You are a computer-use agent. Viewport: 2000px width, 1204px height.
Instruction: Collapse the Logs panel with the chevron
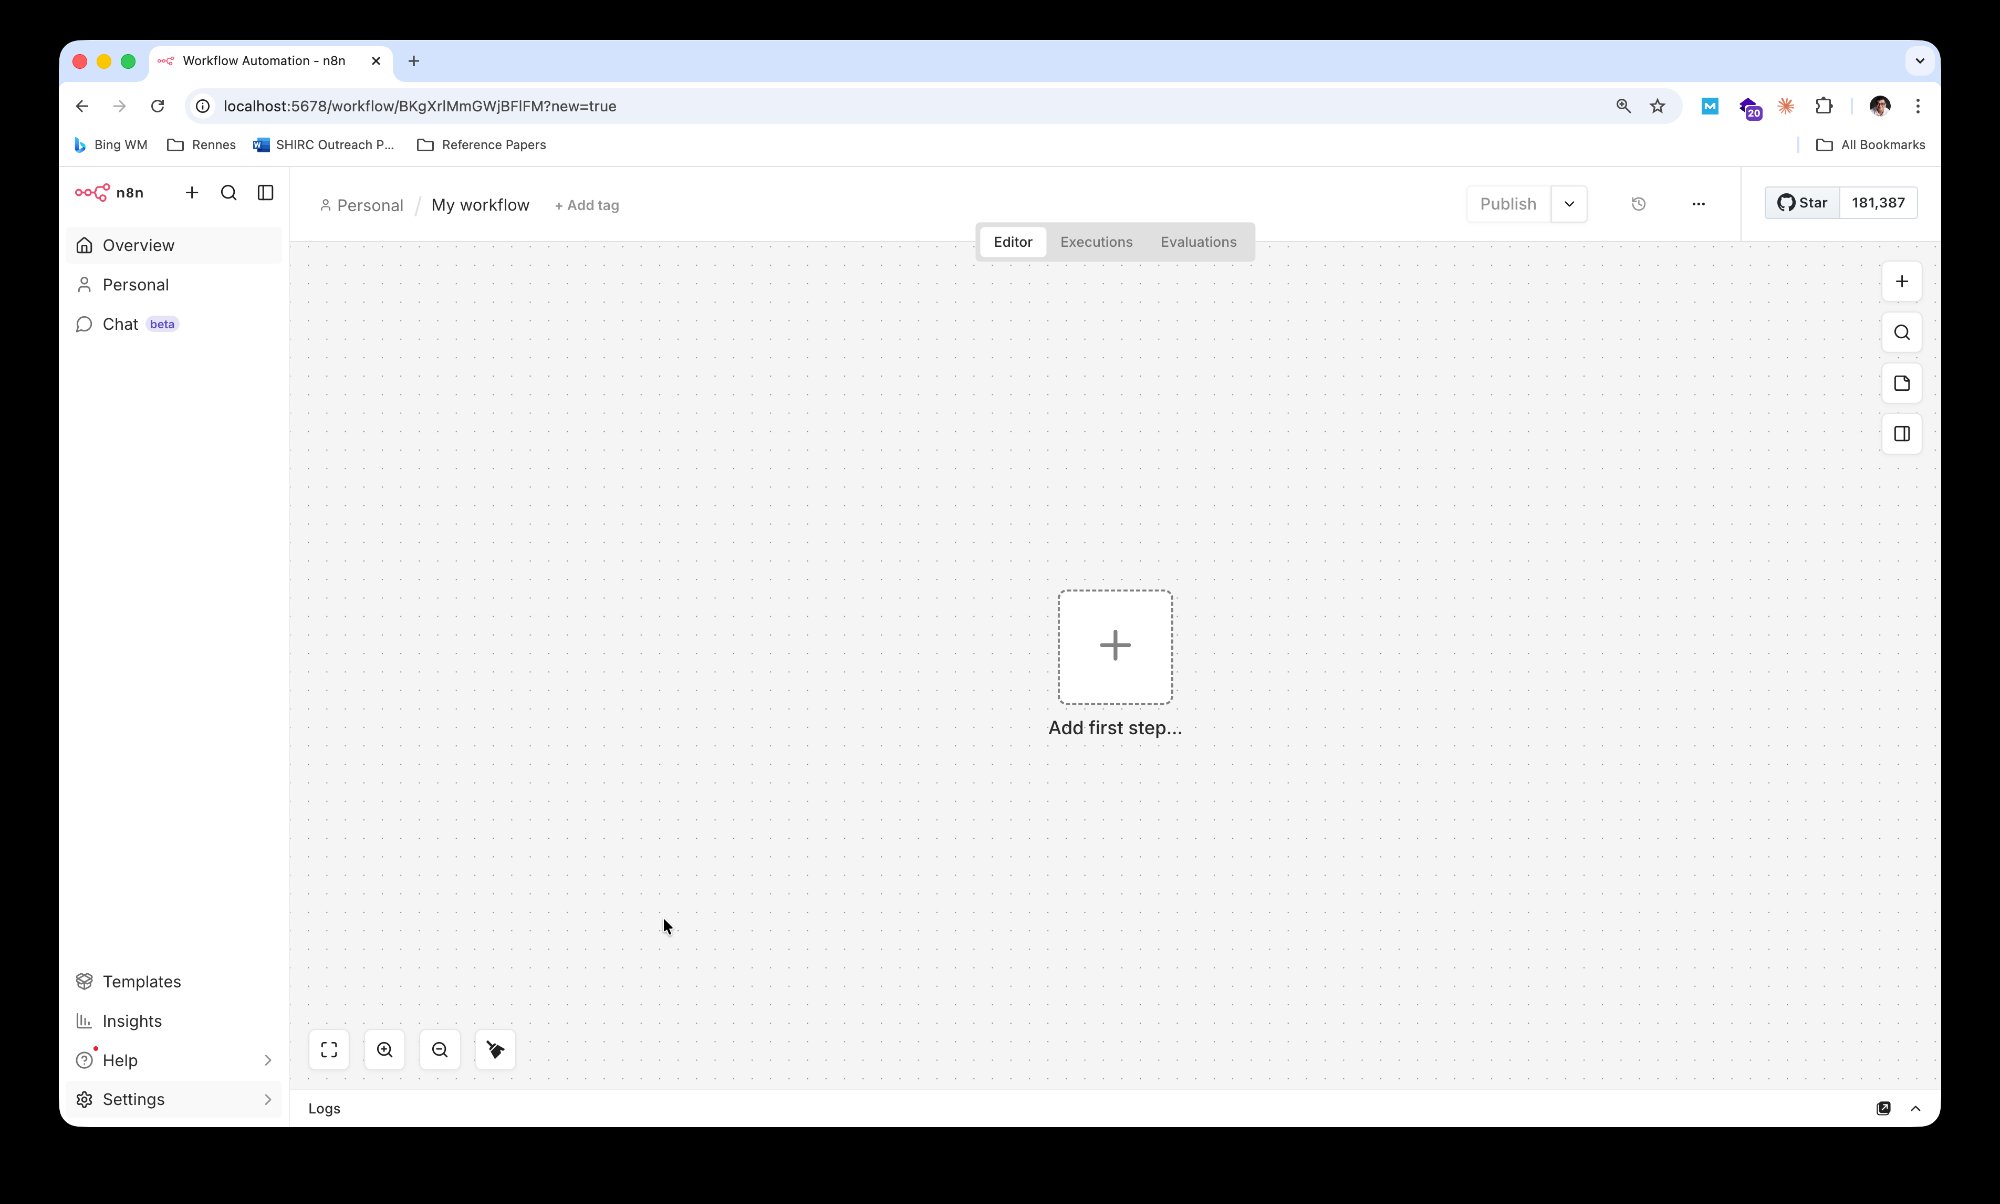coord(1915,1108)
